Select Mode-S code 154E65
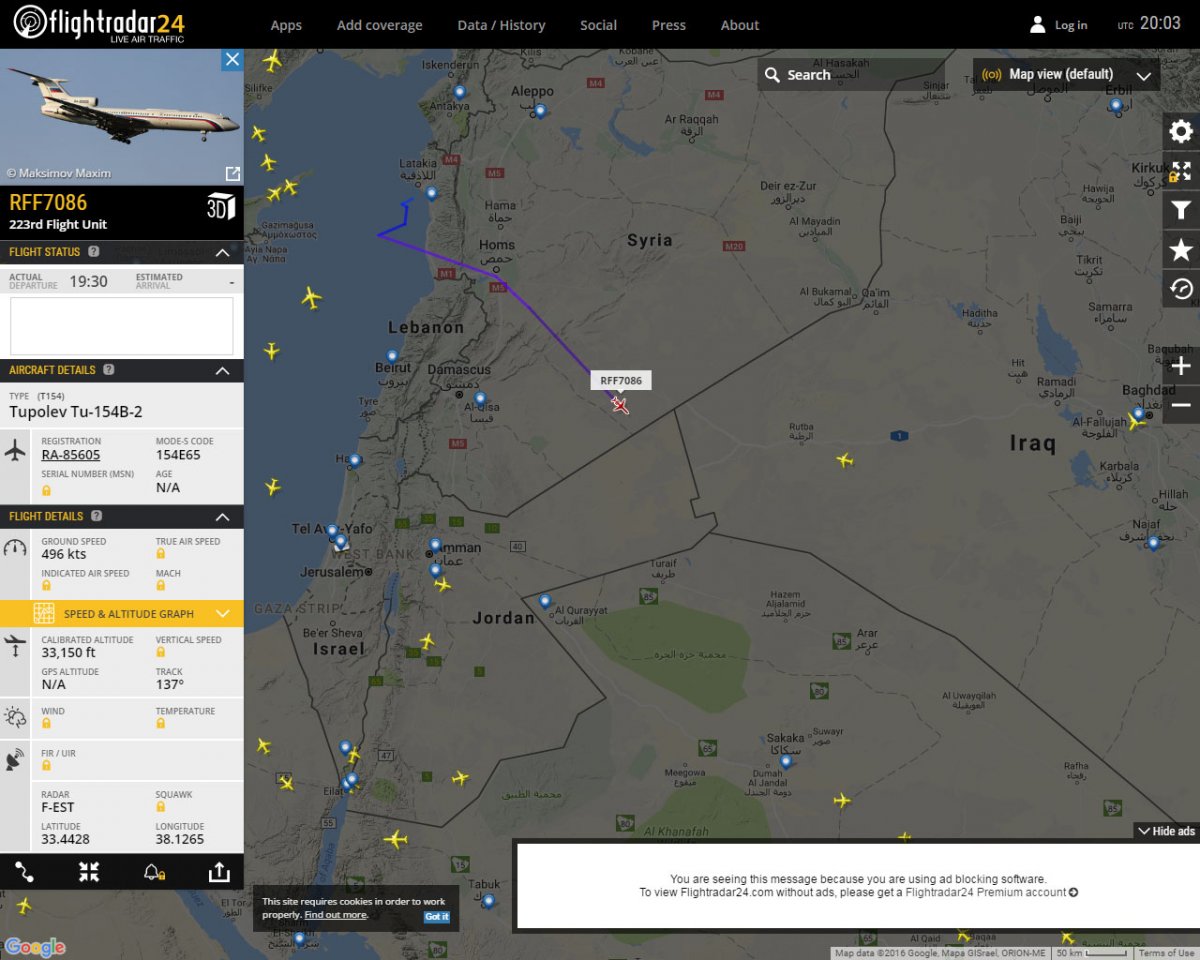Viewport: 1200px width, 960px height. pyautogui.click(x=178, y=455)
